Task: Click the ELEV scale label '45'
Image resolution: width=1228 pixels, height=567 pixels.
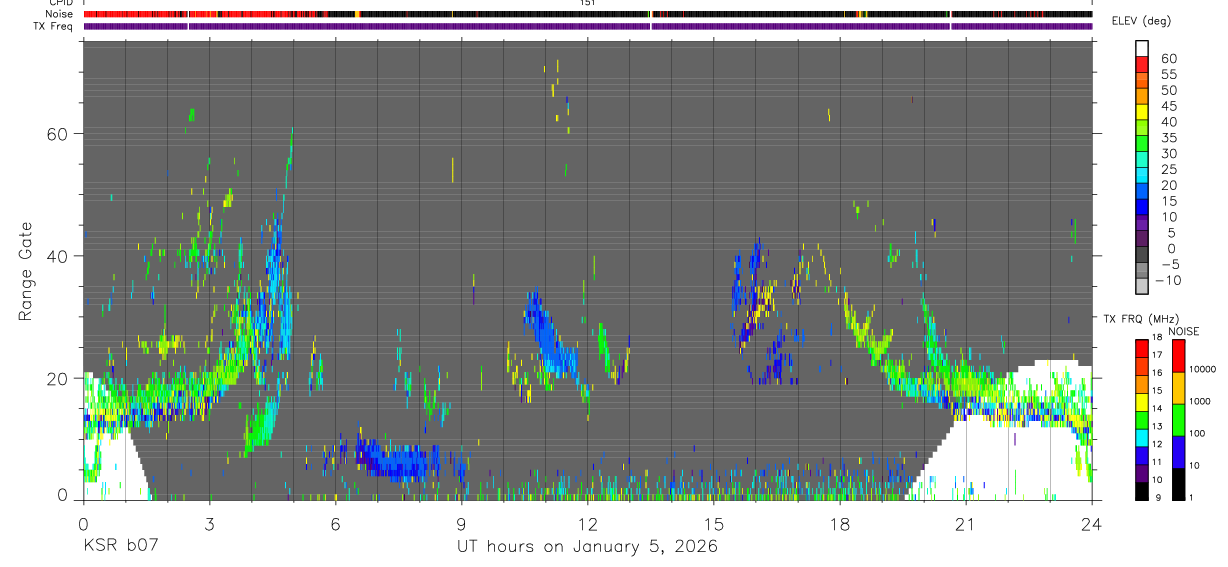Action: [x=1168, y=106]
